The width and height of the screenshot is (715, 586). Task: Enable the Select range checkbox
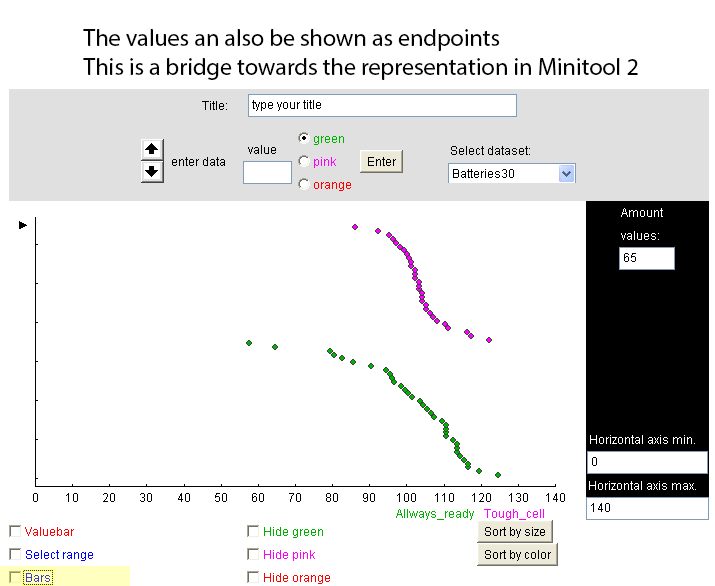[x=15, y=554]
